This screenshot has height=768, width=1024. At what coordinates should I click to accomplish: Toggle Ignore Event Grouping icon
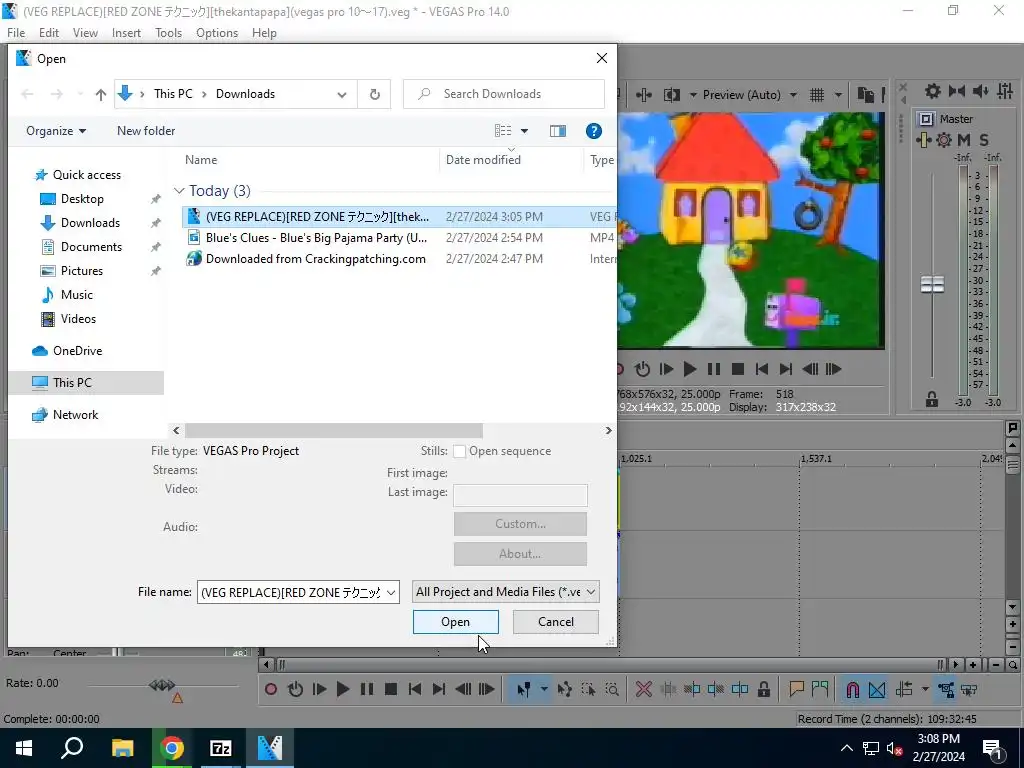(x=969, y=689)
